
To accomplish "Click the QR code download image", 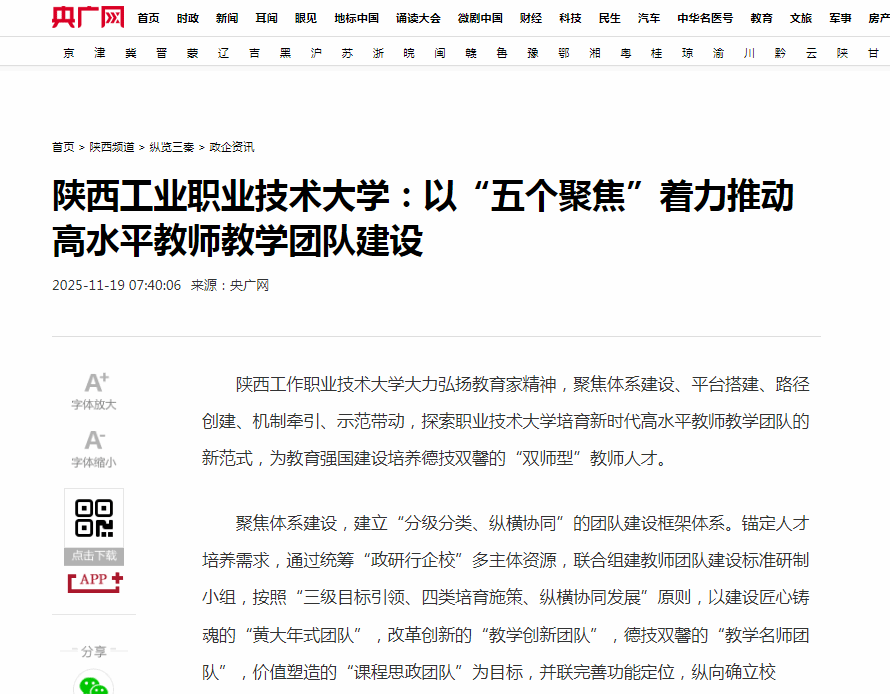I will point(94,518).
